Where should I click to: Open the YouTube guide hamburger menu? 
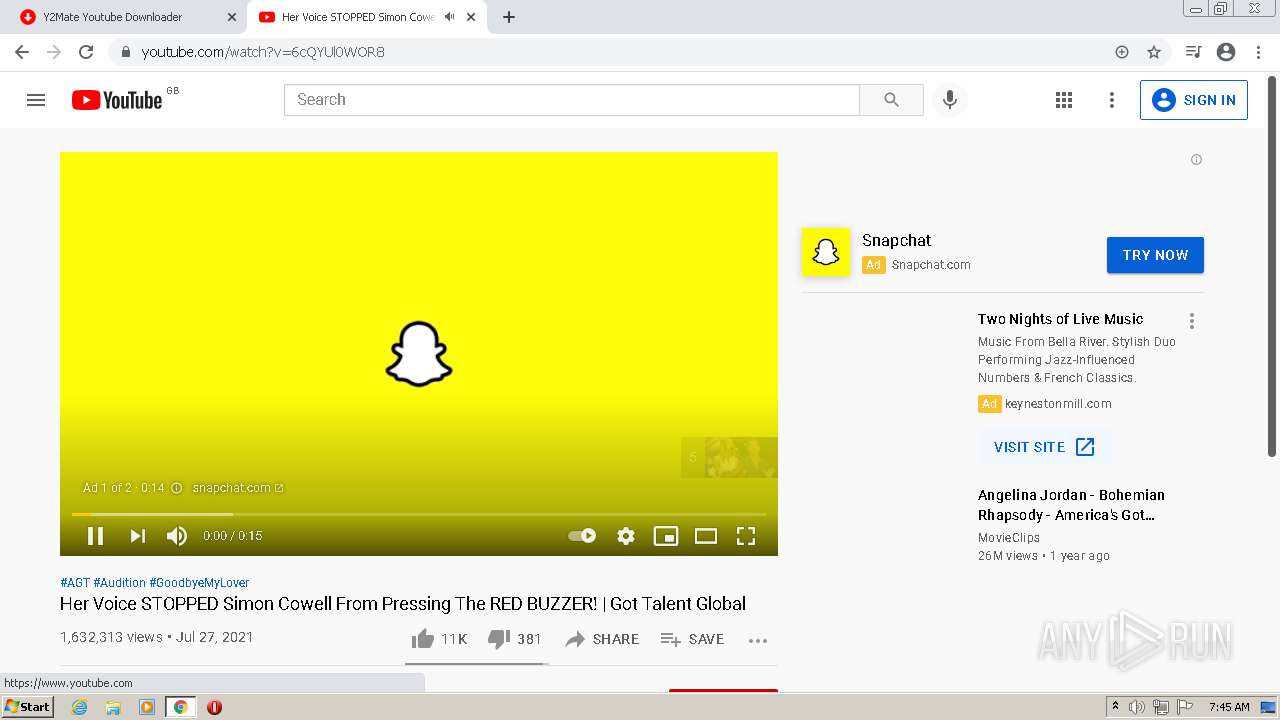36,100
